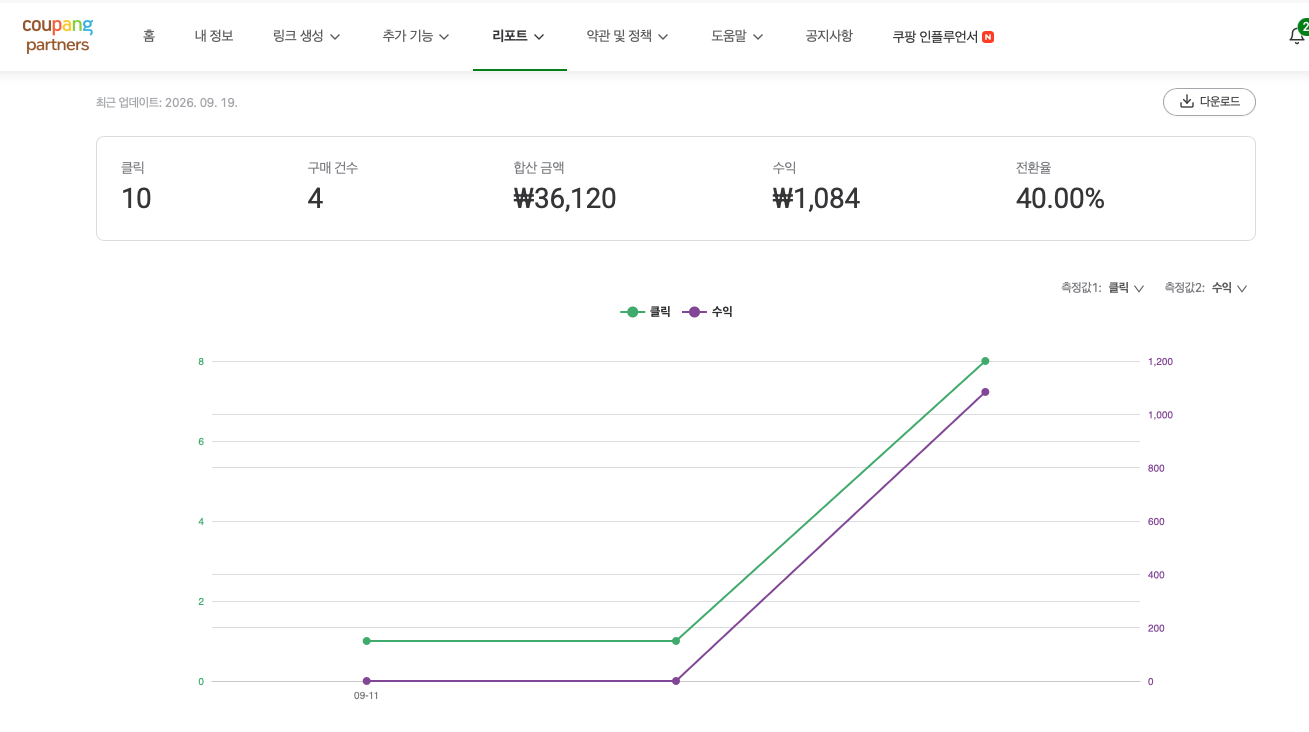1309x732 pixels.
Task: Click the 09-11 date axis label
Action: pyautogui.click(x=366, y=696)
